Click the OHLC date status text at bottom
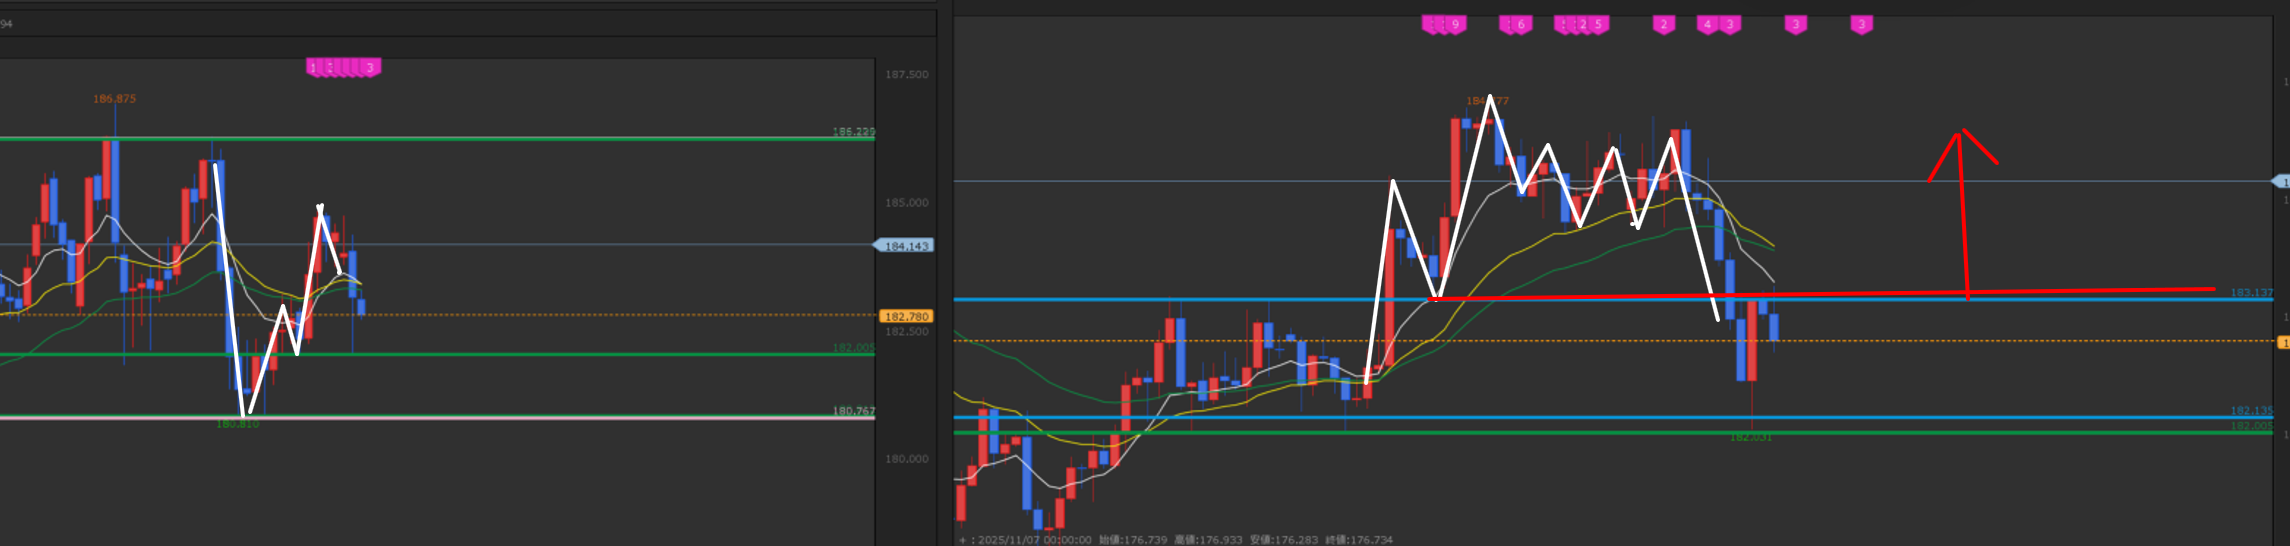The width and height of the screenshot is (2290, 546). pos(1175,540)
